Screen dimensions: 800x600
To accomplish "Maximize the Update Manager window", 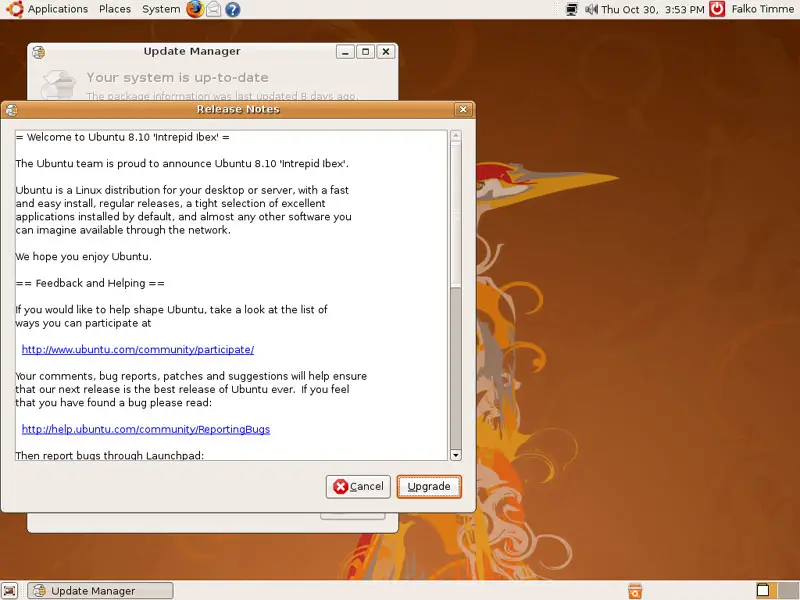I will (365, 52).
